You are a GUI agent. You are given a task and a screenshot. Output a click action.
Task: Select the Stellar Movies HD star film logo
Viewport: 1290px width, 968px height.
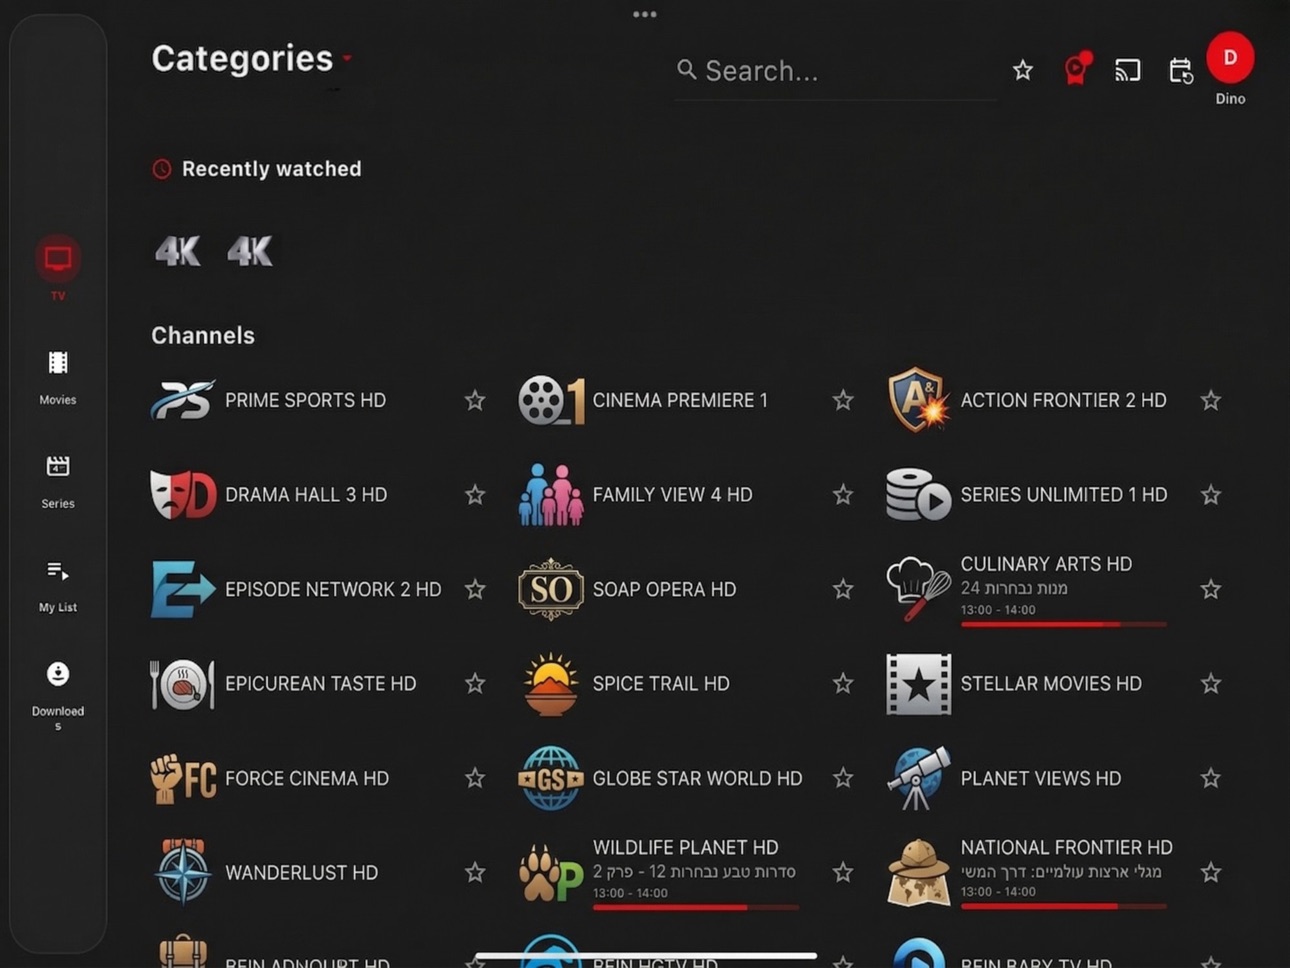[918, 684]
